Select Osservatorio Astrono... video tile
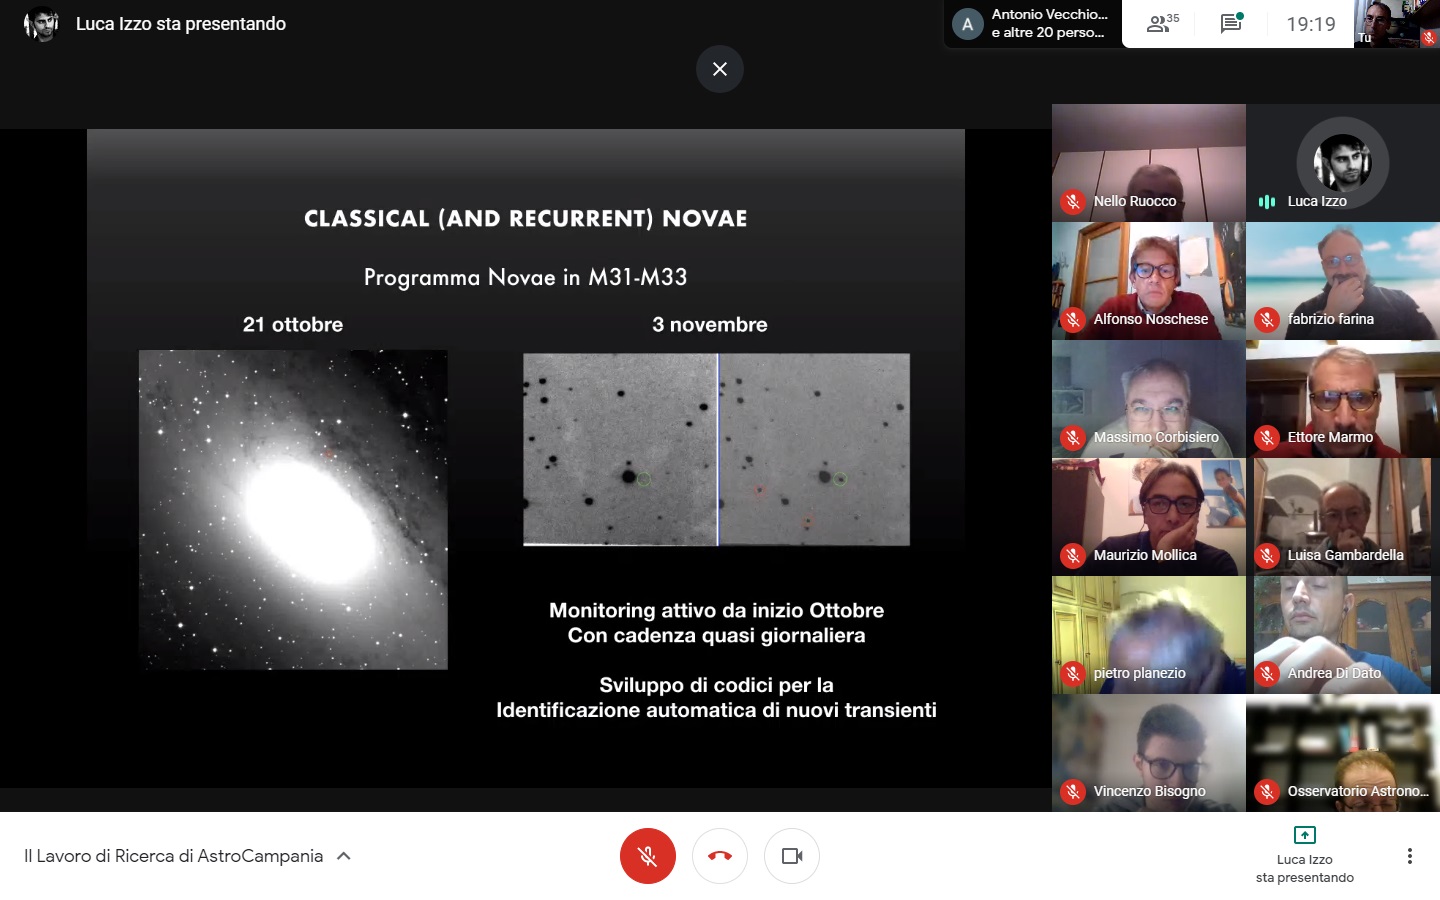Viewport: 1440px width, 900px height. point(1343,753)
